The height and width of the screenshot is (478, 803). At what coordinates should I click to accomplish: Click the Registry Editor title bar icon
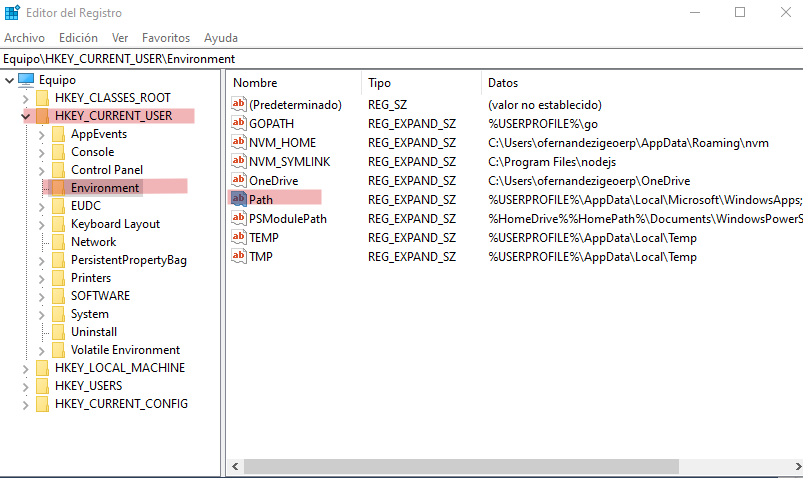click(12, 12)
